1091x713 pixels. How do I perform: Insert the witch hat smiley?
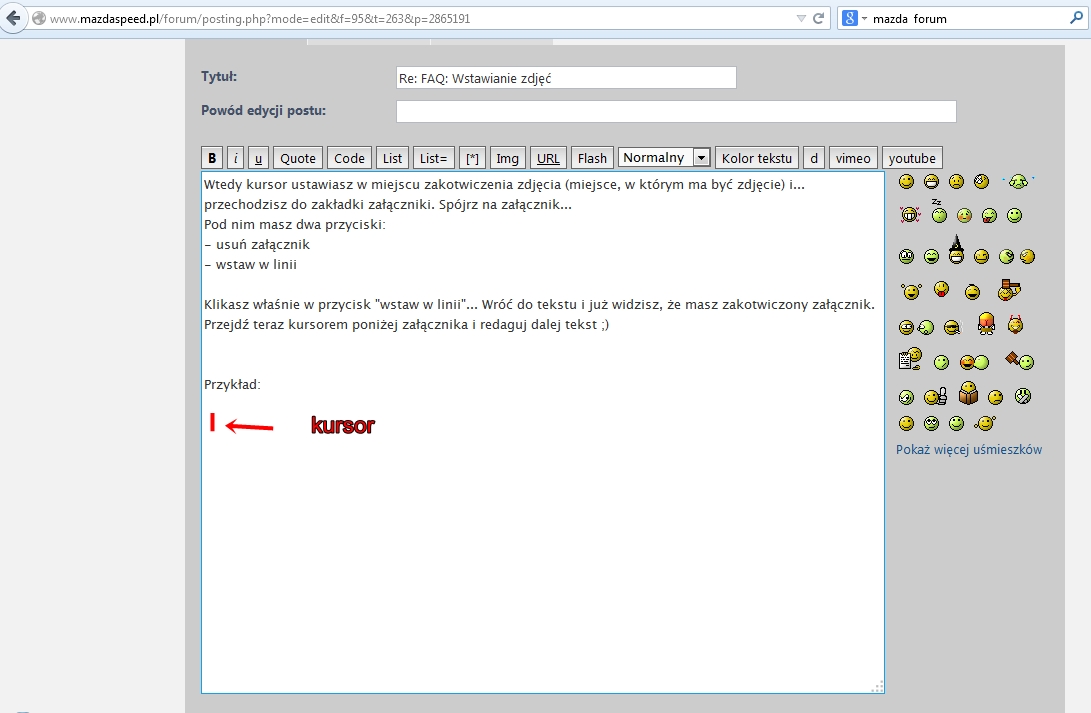pos(956,253)
